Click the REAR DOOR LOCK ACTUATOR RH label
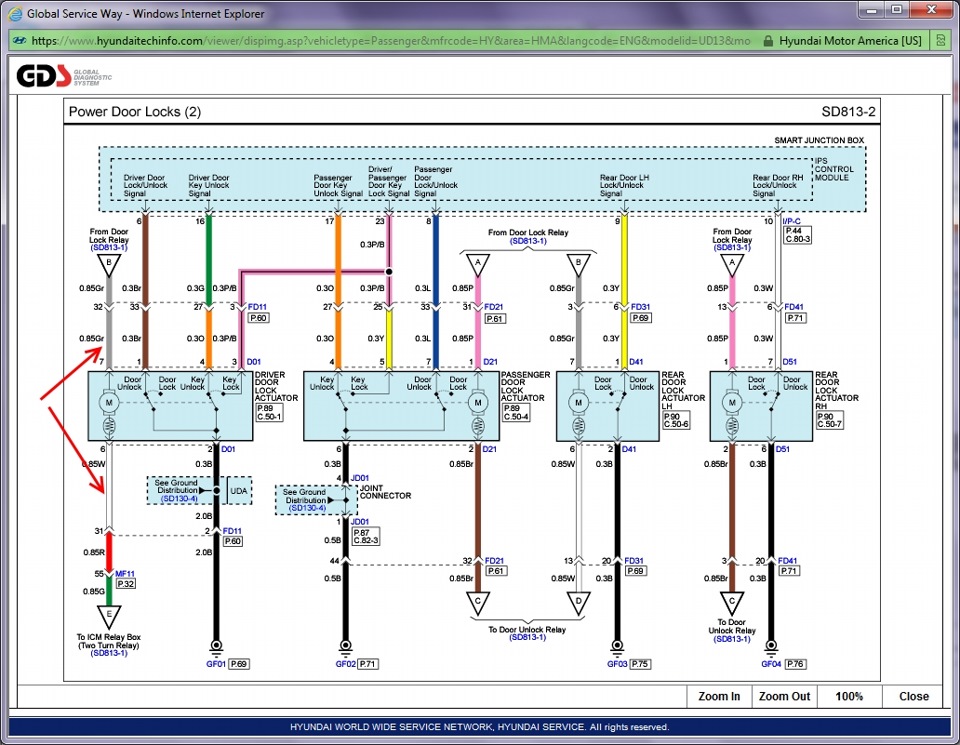 [837, 390]
